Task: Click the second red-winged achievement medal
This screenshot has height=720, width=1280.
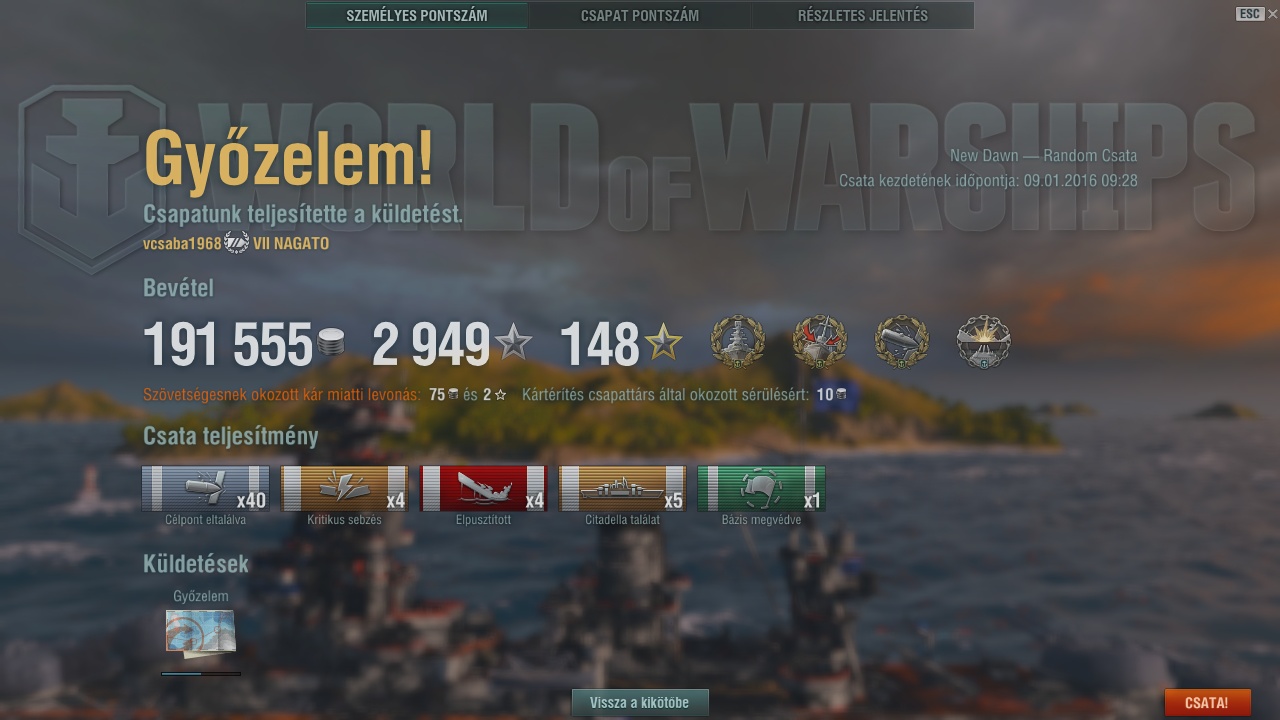Action: 819,342
